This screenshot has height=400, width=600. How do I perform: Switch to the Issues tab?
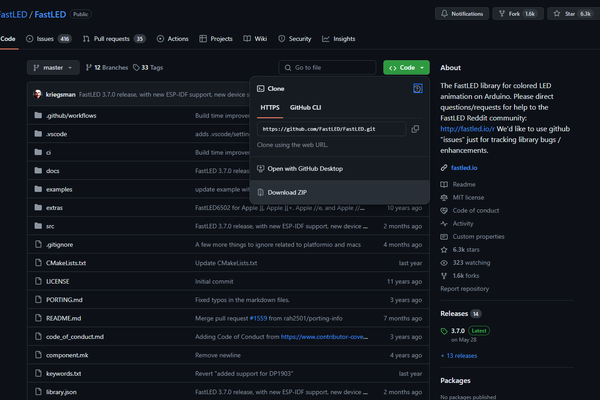(49, 39)
